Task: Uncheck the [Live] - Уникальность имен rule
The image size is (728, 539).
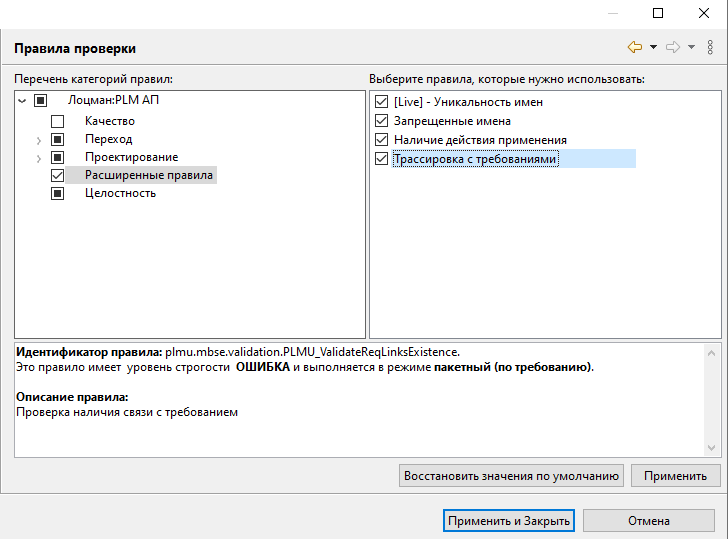Action: tap(381, 102)
